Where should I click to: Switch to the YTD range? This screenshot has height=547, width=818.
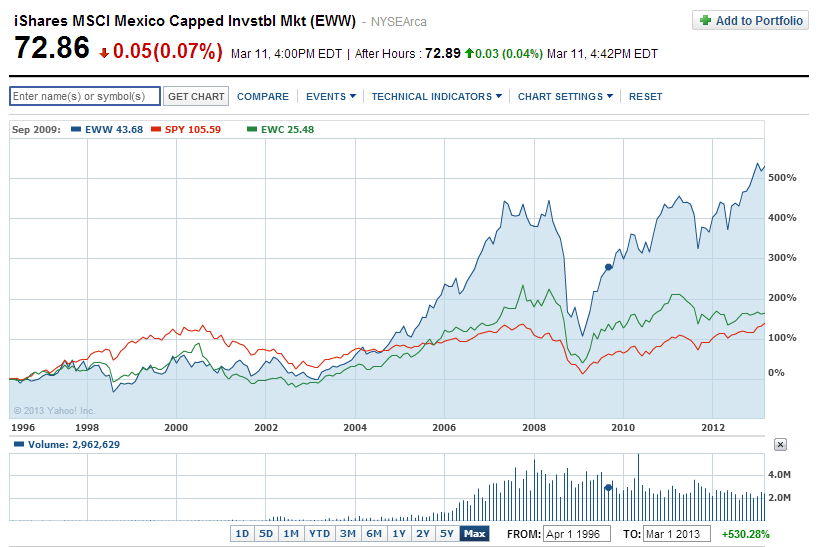319,533
